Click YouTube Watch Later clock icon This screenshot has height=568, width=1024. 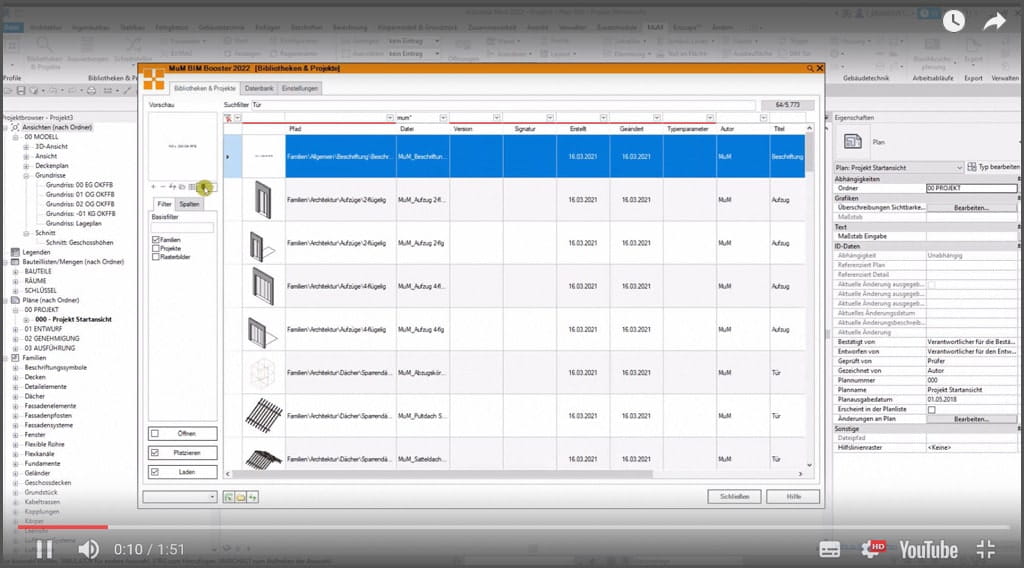953,21
